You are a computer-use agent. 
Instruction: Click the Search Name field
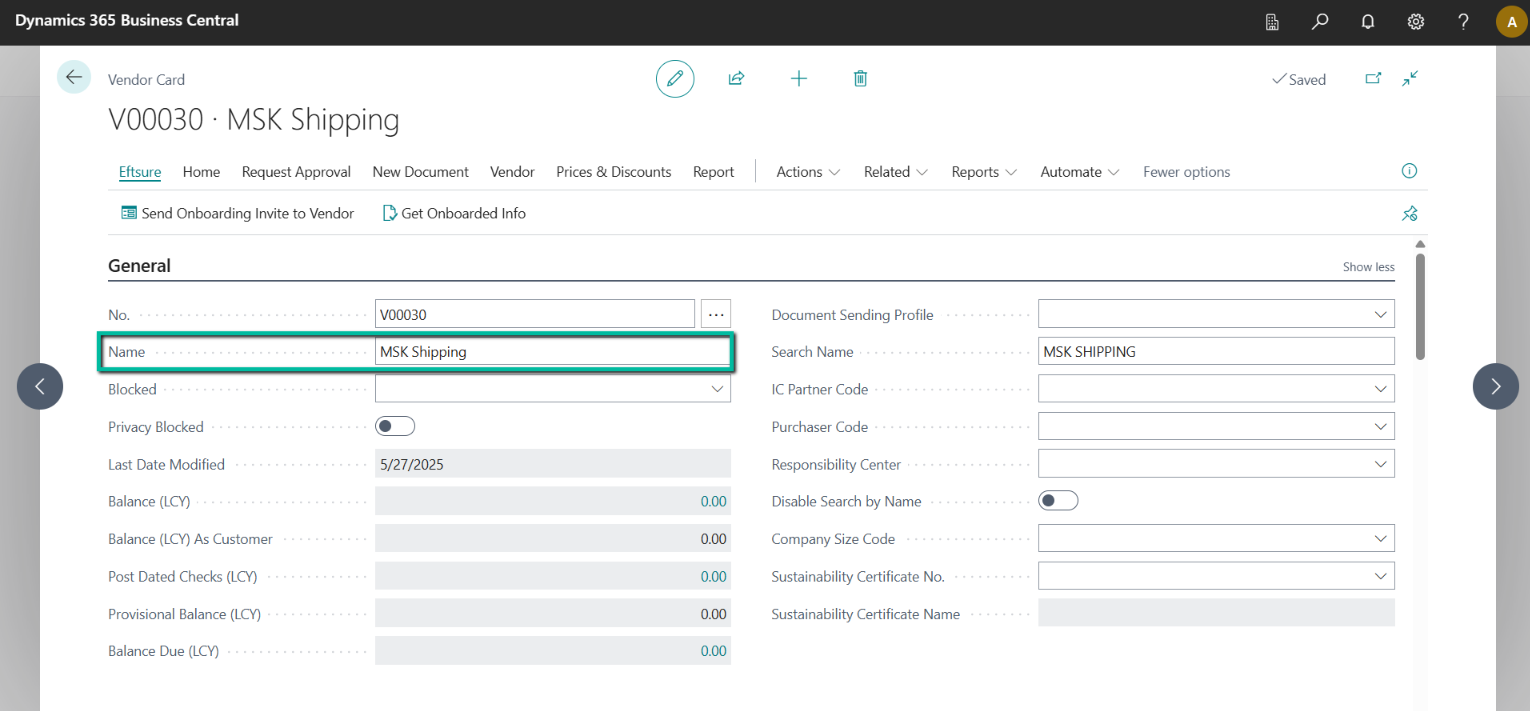pyautogui.click(x=1217, y=352)
